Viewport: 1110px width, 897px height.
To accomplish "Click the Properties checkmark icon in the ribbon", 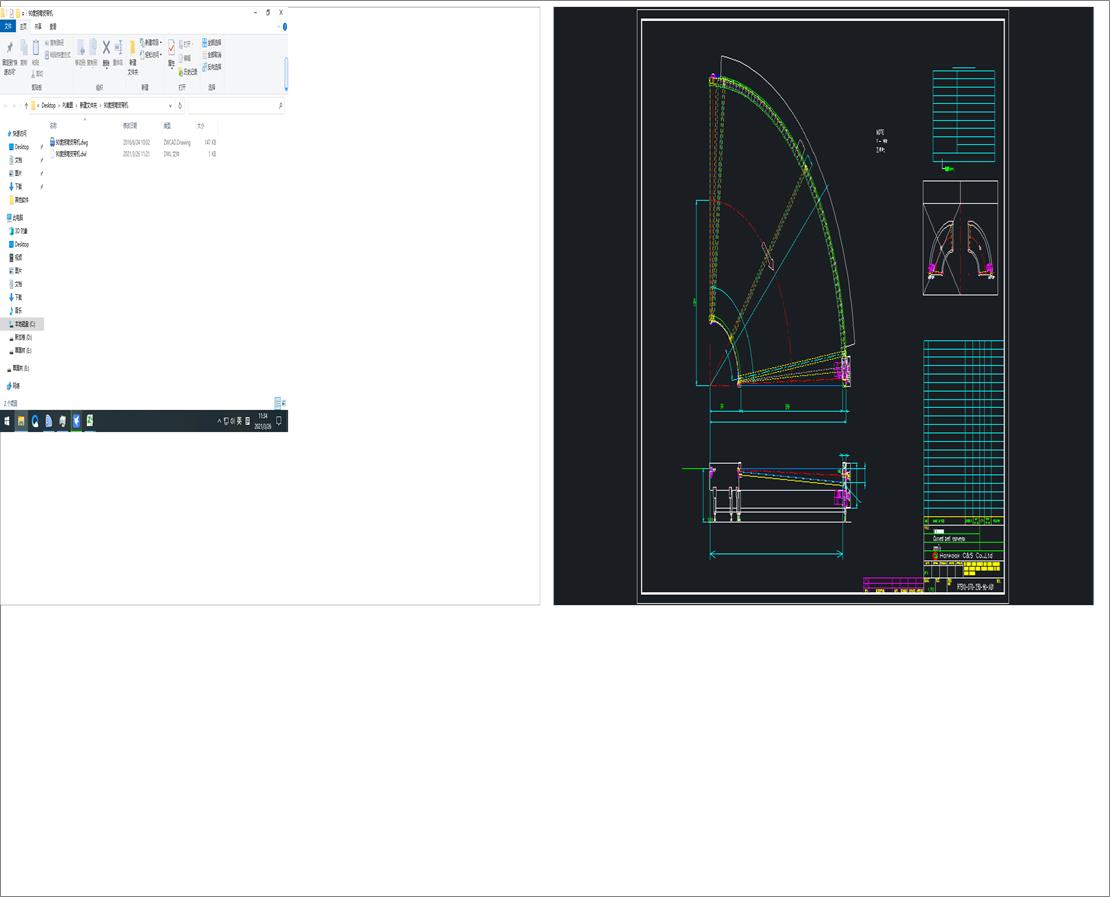I will coord(171,47).
